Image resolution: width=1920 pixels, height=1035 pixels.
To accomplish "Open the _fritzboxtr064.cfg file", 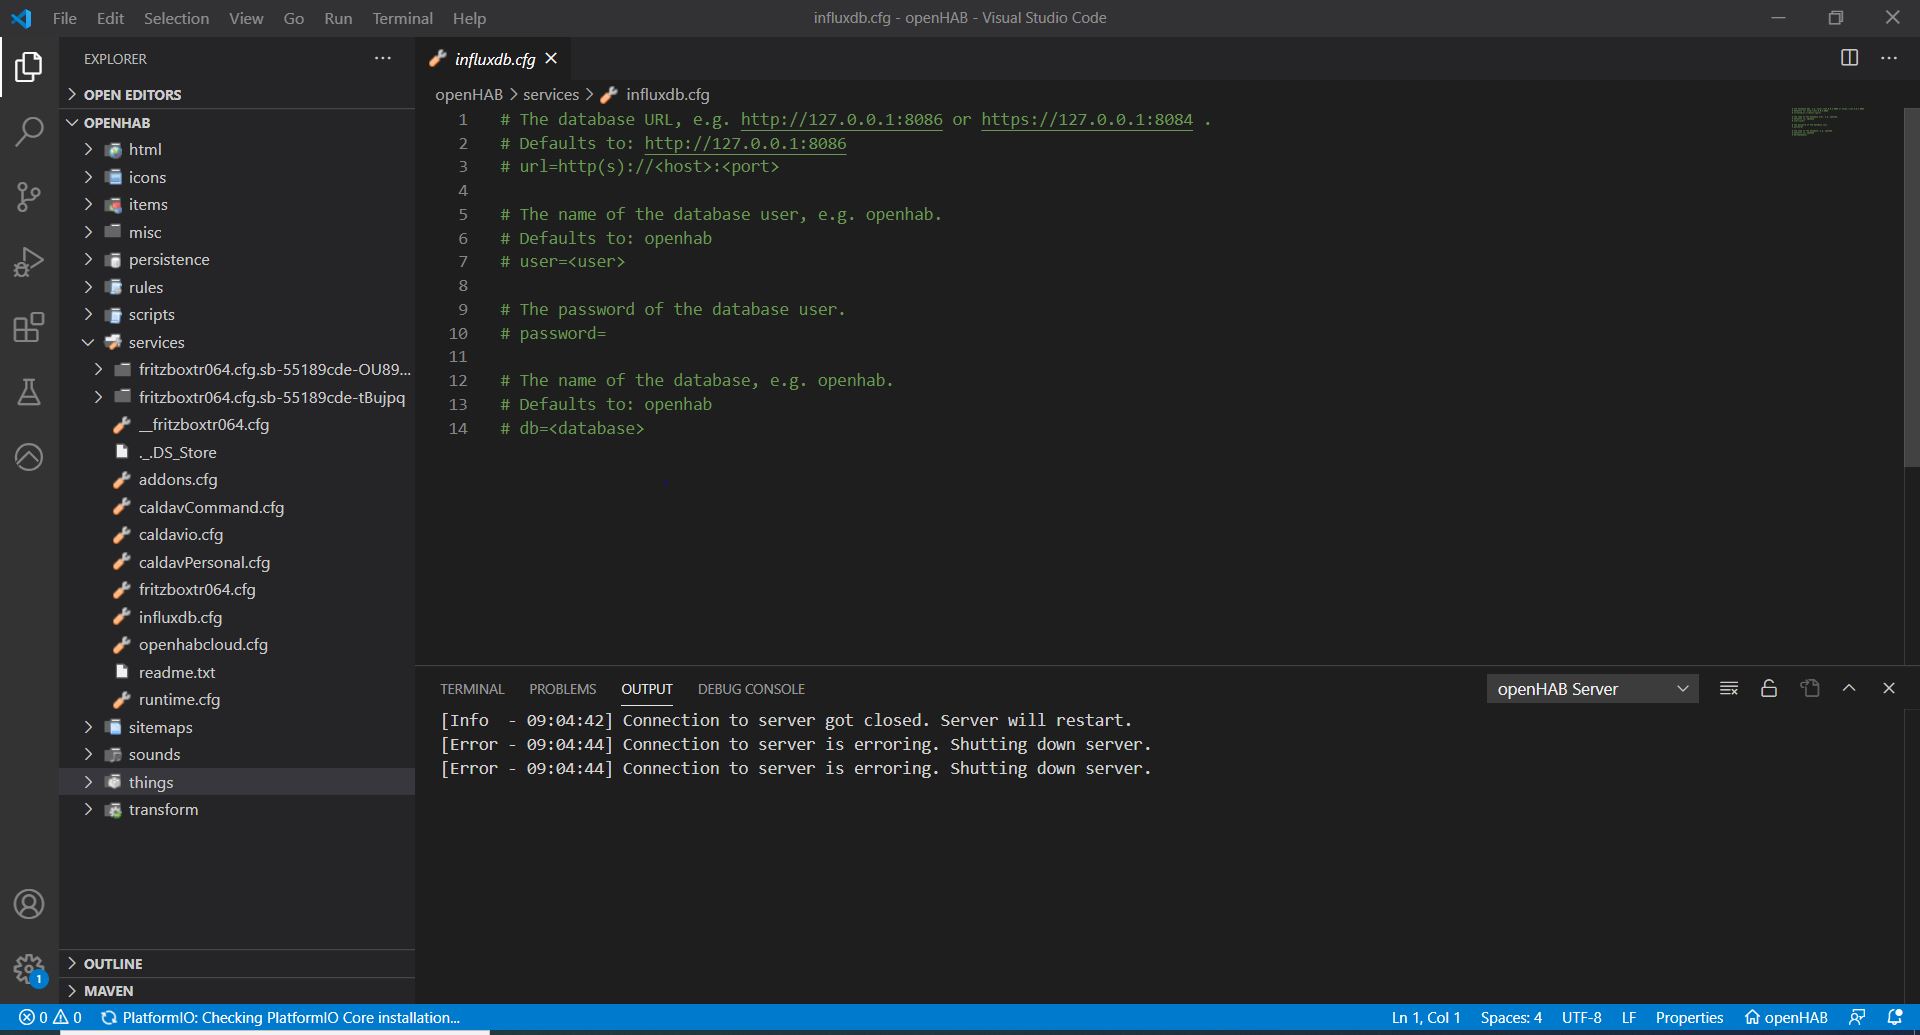I will point(203,424).
